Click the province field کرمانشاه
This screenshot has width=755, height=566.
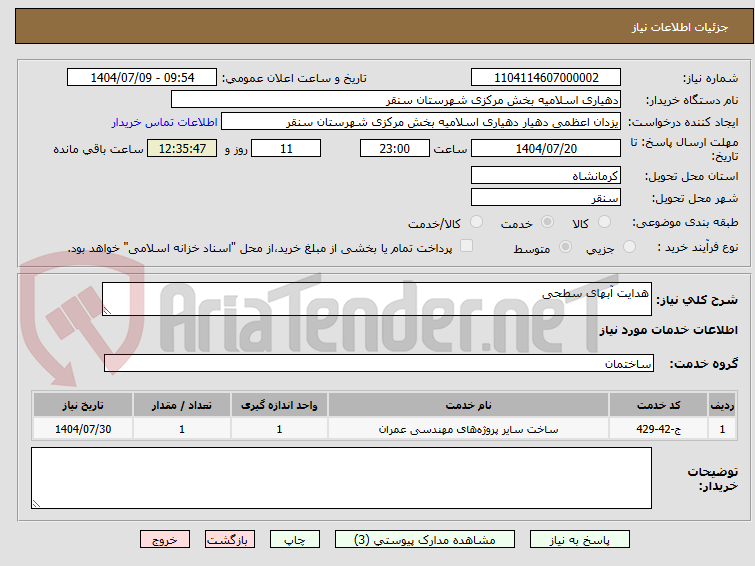[x=546, y=175]
